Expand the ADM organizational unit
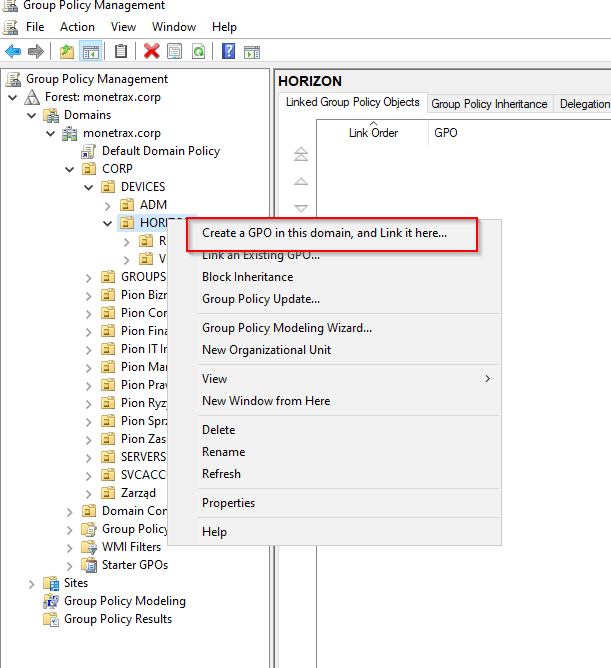This screenshot has height=668, width=611. click(109, 205)
